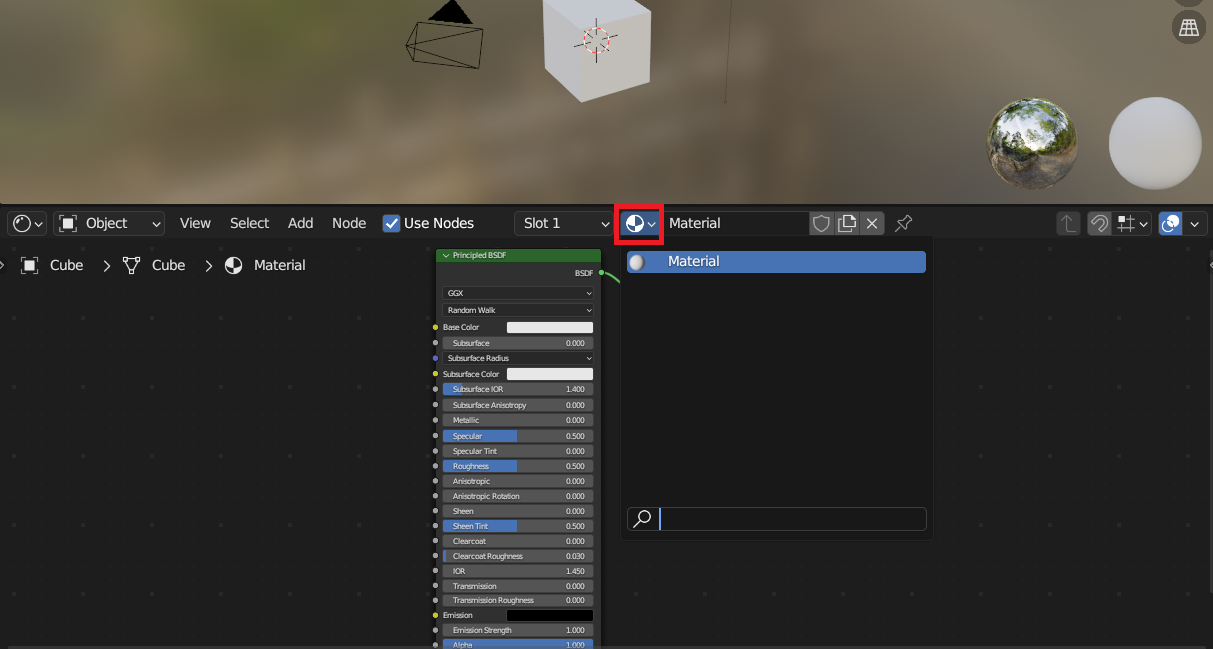This screenshot has width=1213, height=649.
Task: Toggle the node editor overlays icon
Action: [1171, 223]
